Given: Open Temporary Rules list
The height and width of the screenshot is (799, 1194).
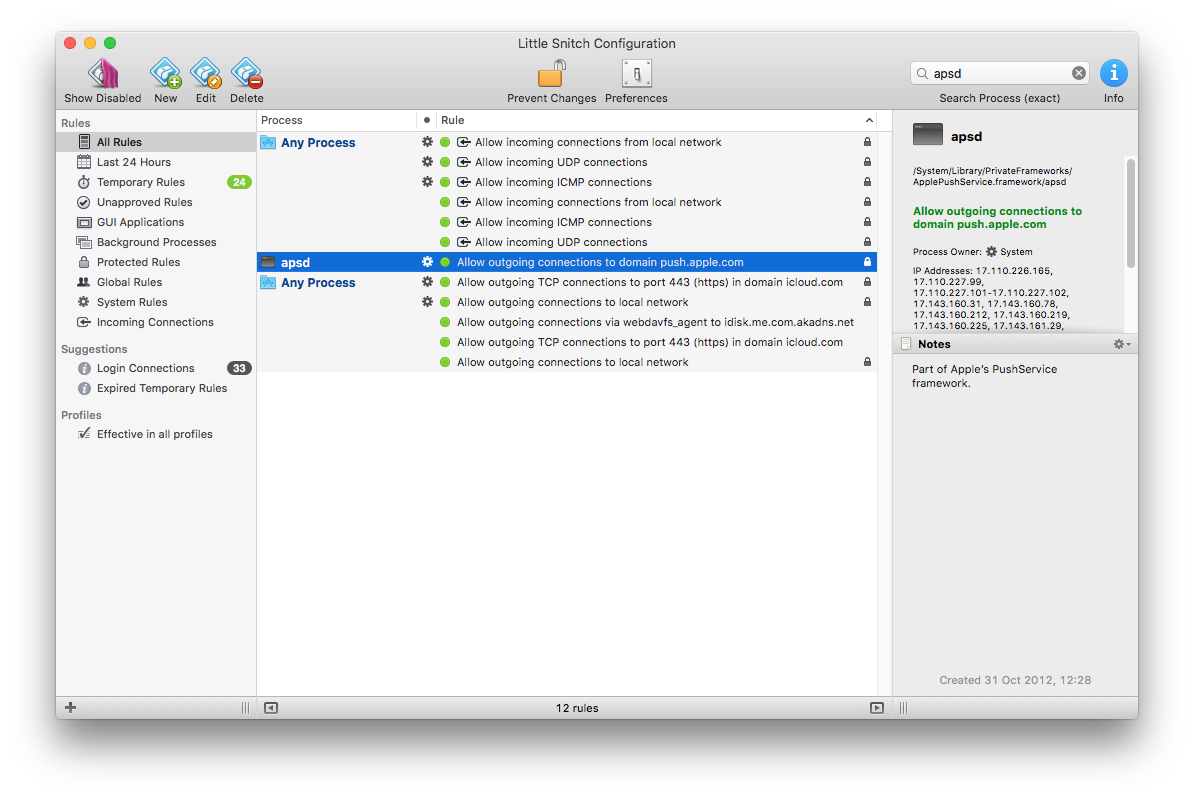Looking at the screenshot, I should click(156, 182).
